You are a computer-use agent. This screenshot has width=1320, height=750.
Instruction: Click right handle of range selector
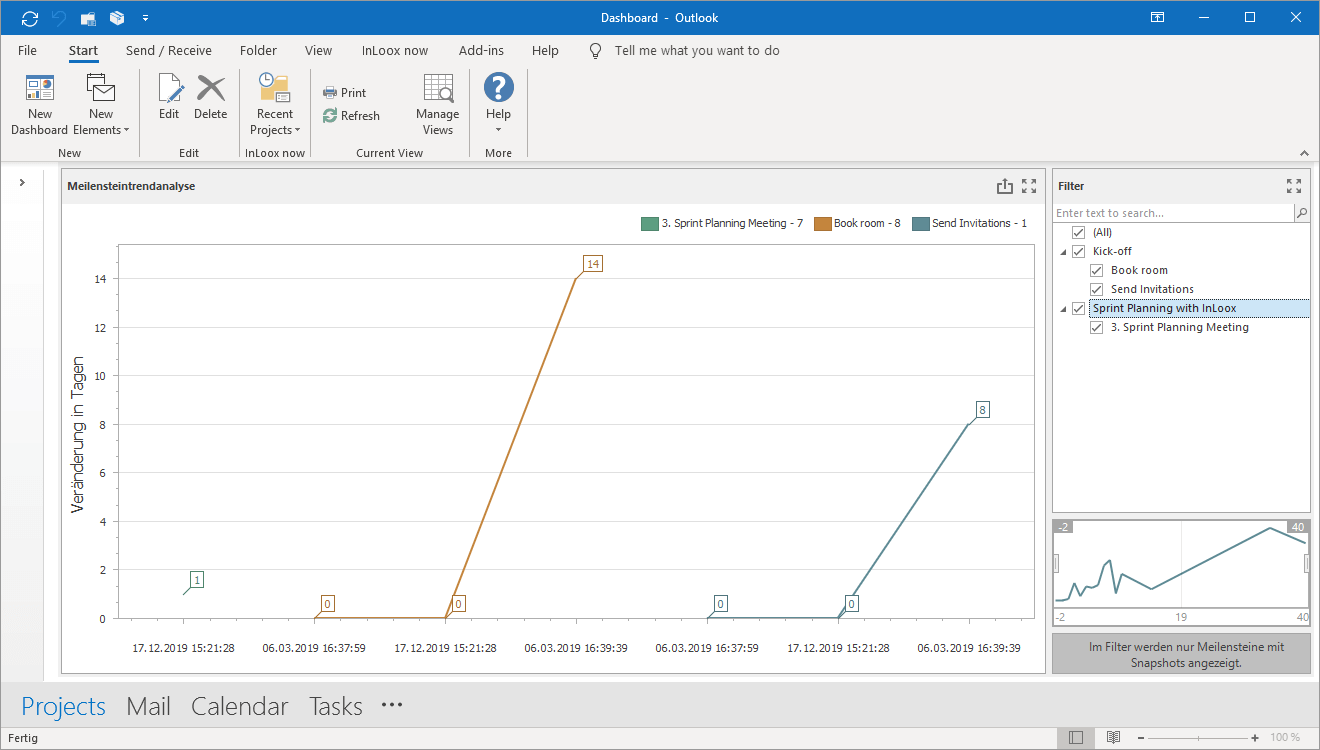coord(1307,564)
